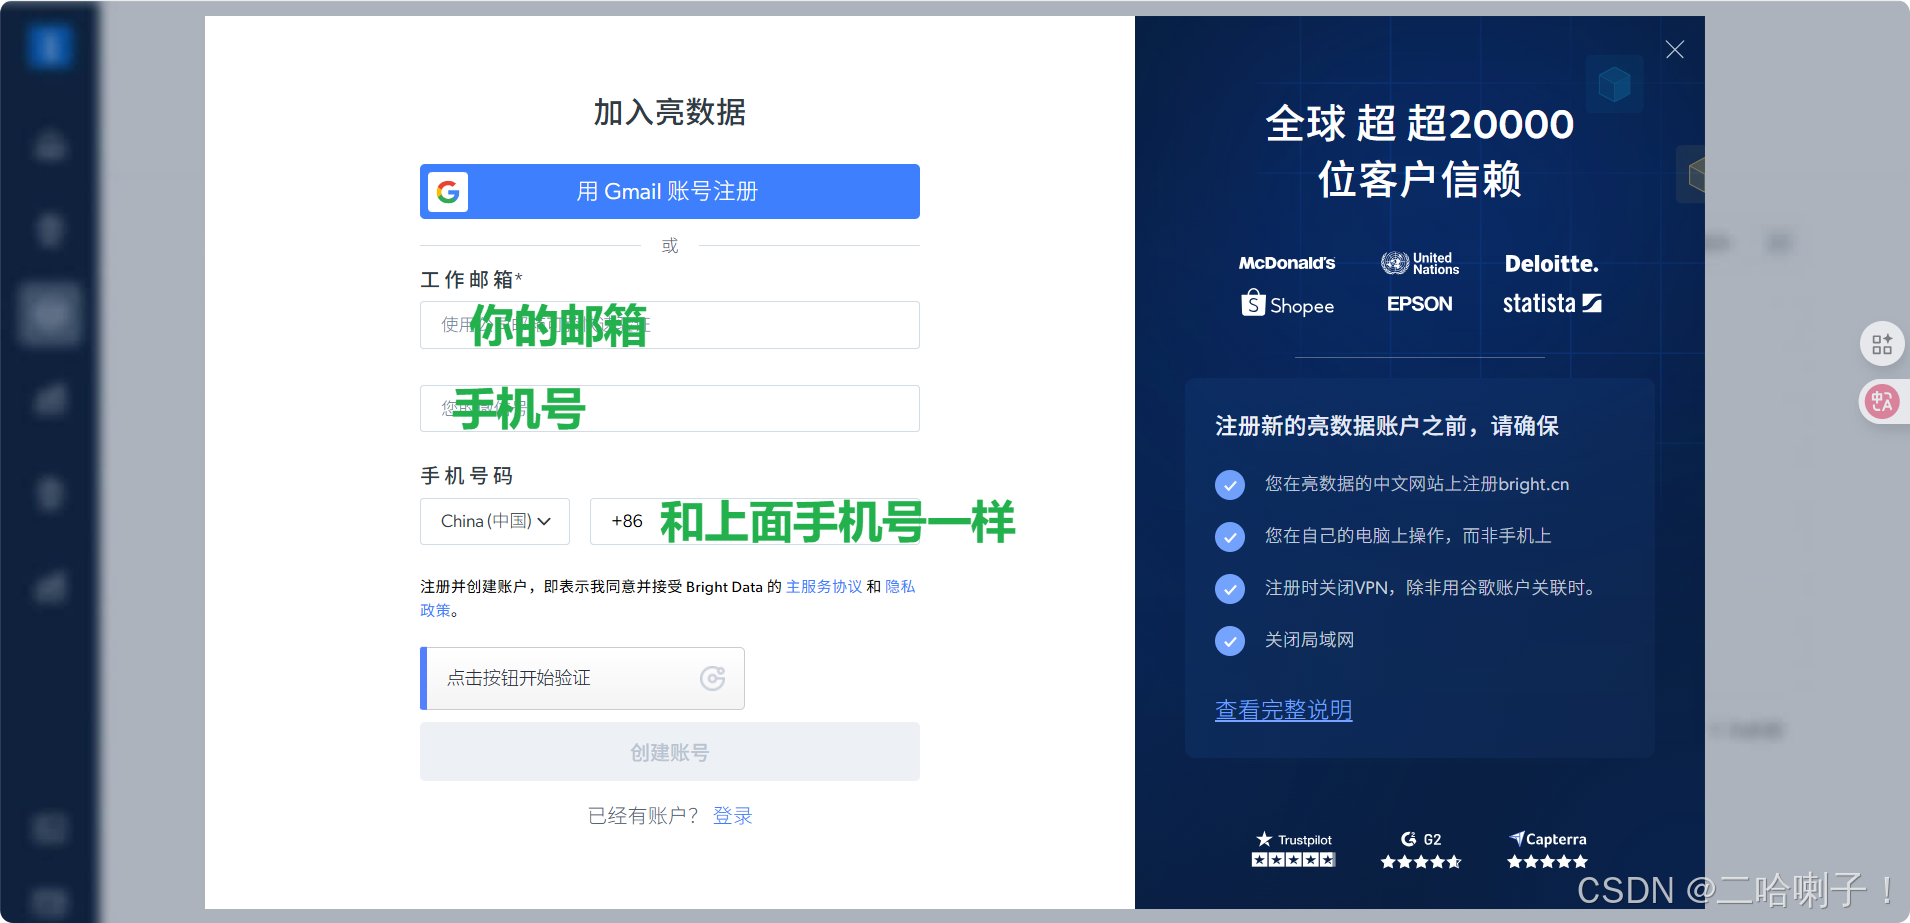Click the Deloitte logo
This screenshot has width=1910, height=923.
(1552, 264)
